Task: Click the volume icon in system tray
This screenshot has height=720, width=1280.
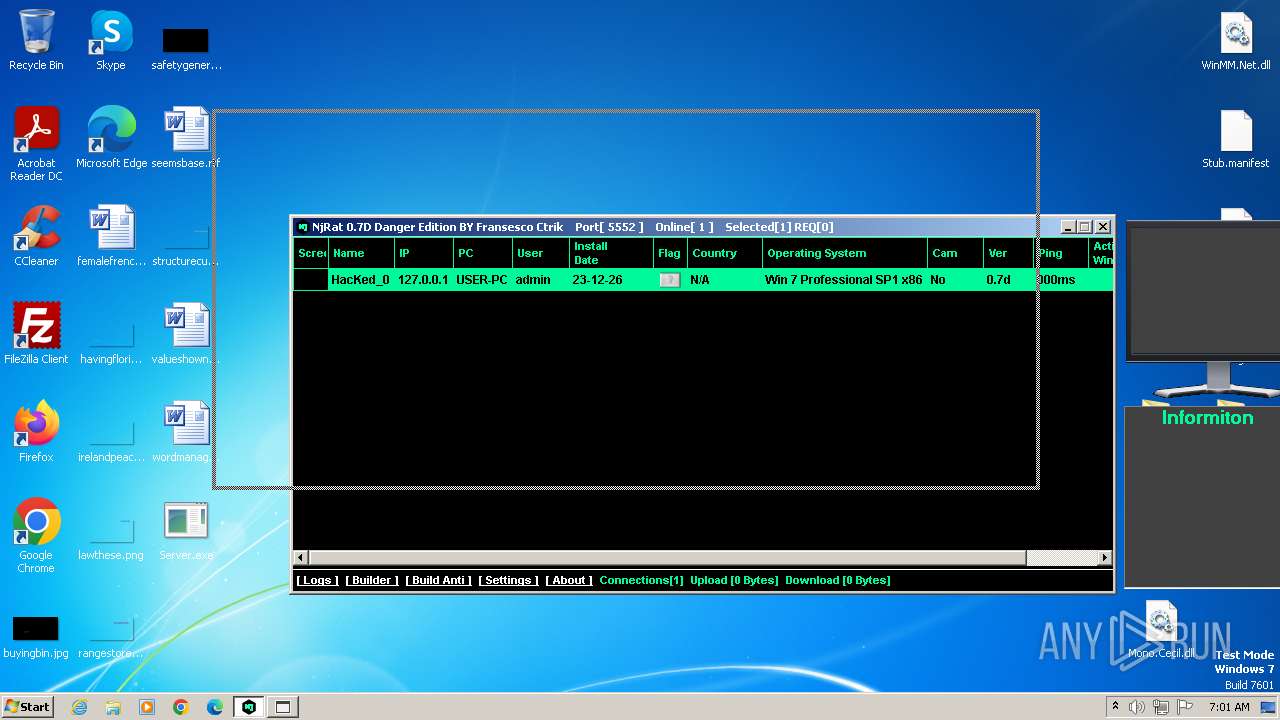Action: pyautogui.click(x=1137, y=707)
